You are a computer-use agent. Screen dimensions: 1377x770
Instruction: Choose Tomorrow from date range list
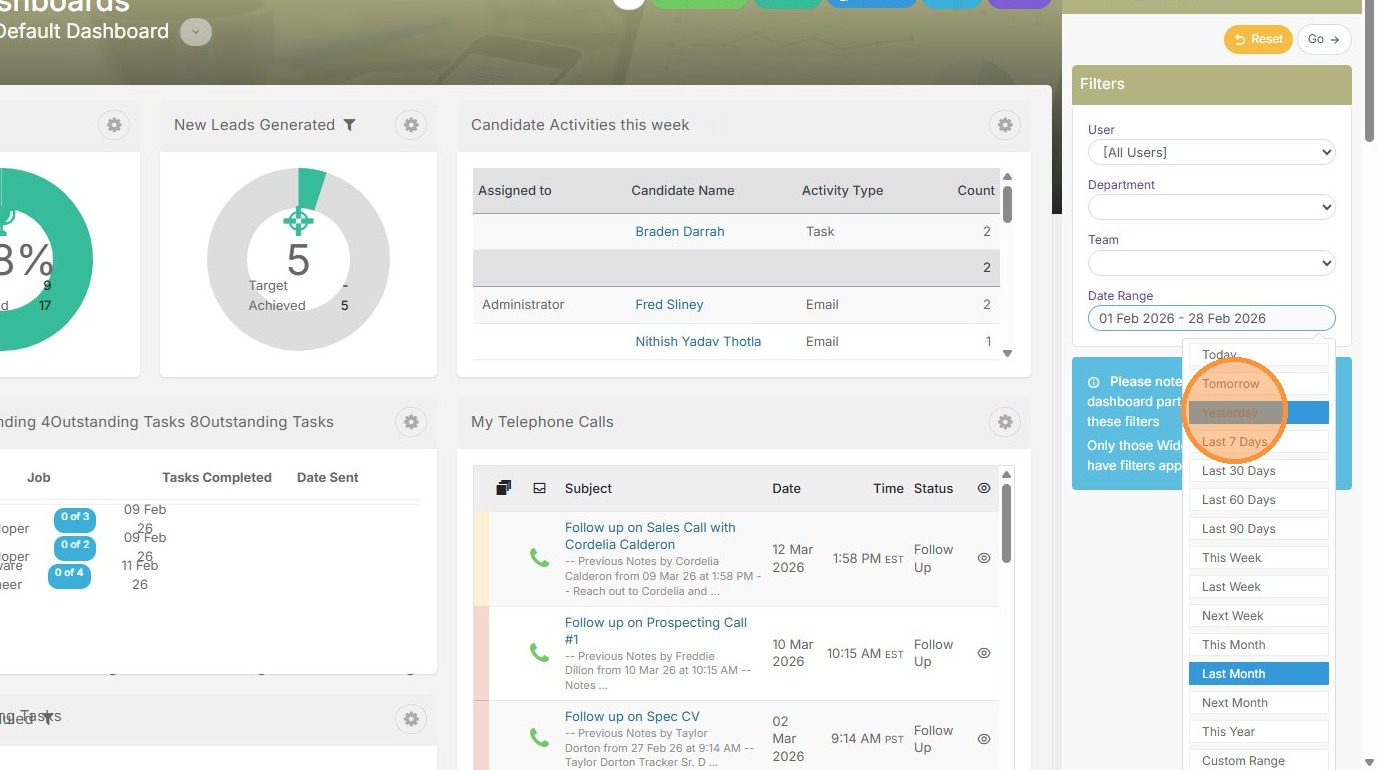[1259, 384]
